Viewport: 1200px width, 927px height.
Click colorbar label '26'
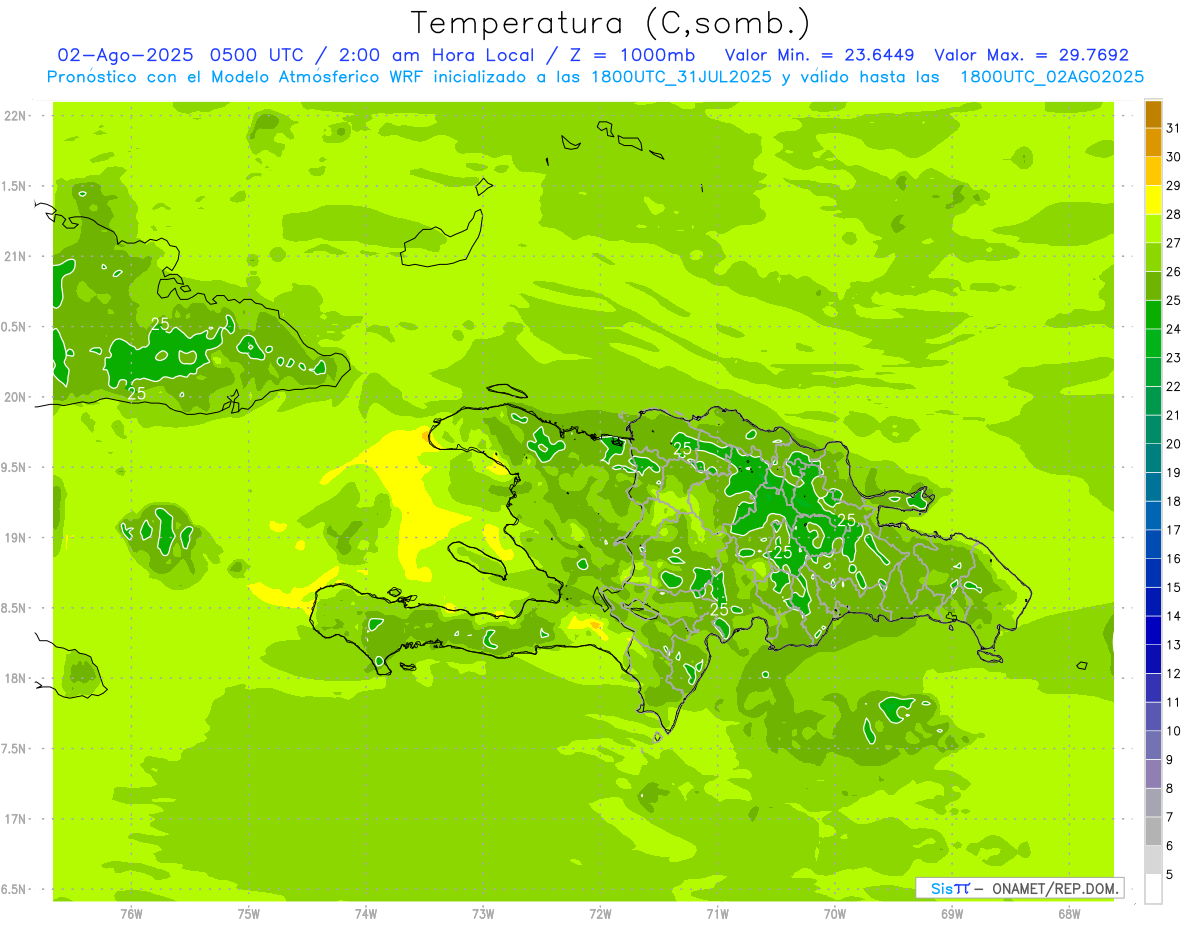point(1174,272)
